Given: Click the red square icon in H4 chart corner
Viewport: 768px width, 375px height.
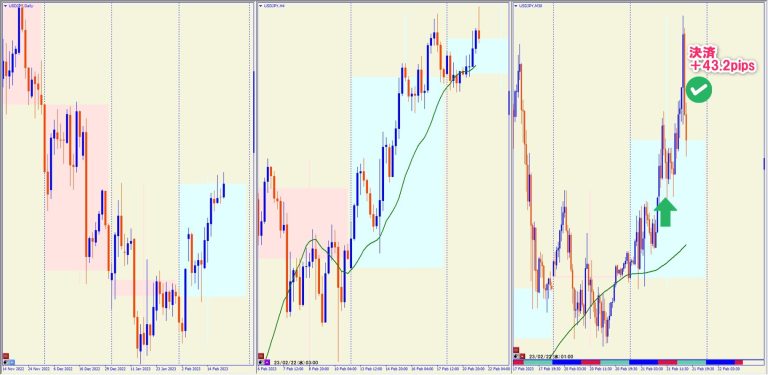Looking at the screenshot, I should pos(261,356).
